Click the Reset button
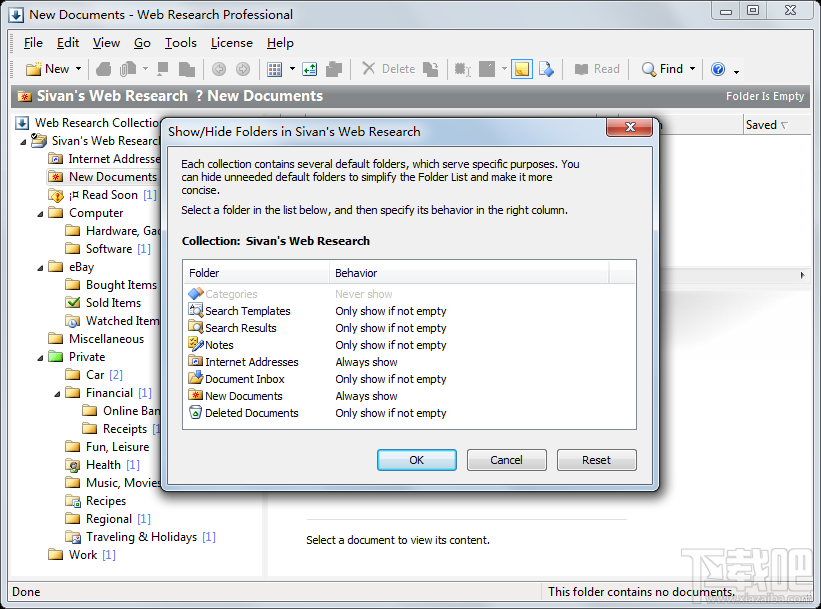Screen dimensions: 821x609 pos(596,459)
